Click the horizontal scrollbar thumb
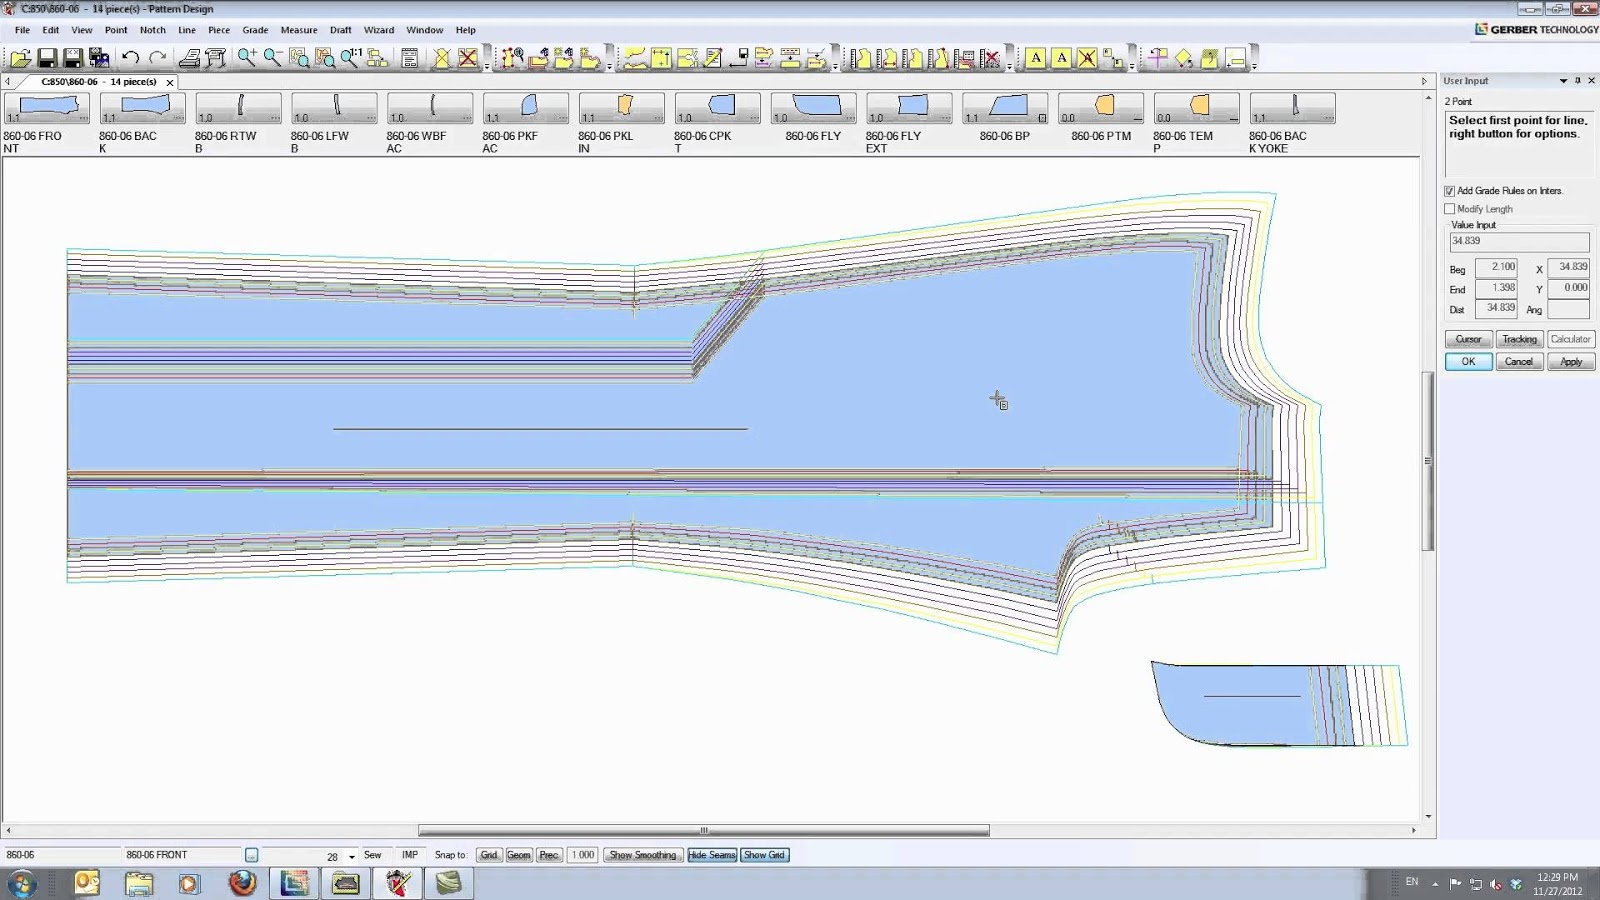This screenshot has width=1600, height=900. 704,830
